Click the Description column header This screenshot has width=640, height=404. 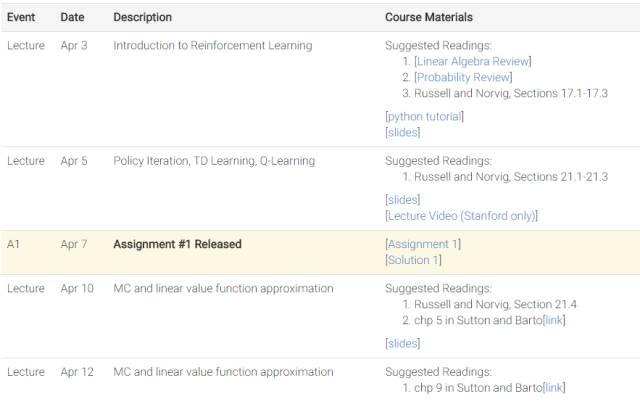click(142, 17)
